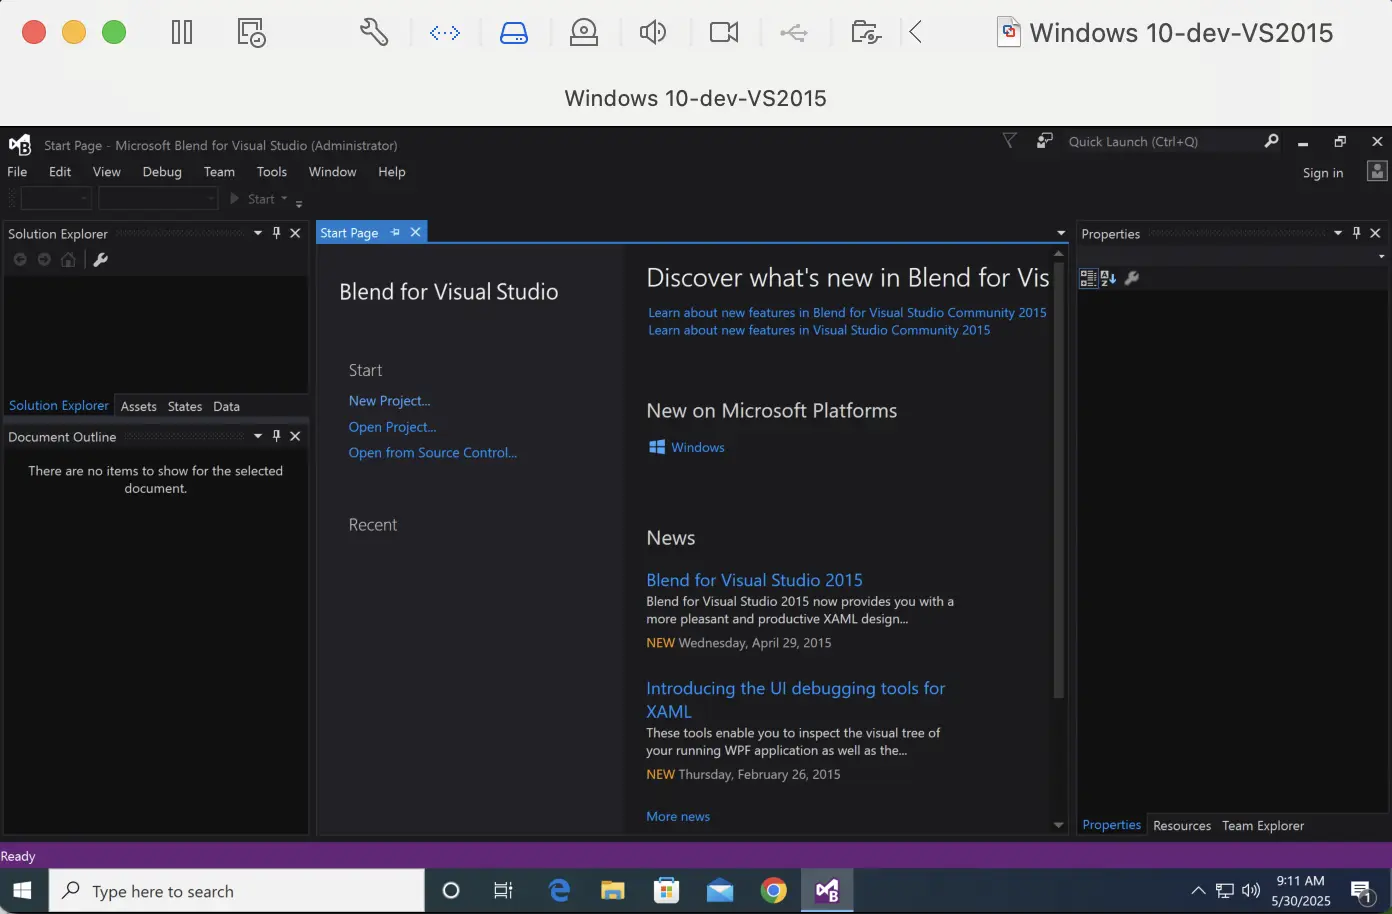Click the Sign in button

tap(1322, 173)
